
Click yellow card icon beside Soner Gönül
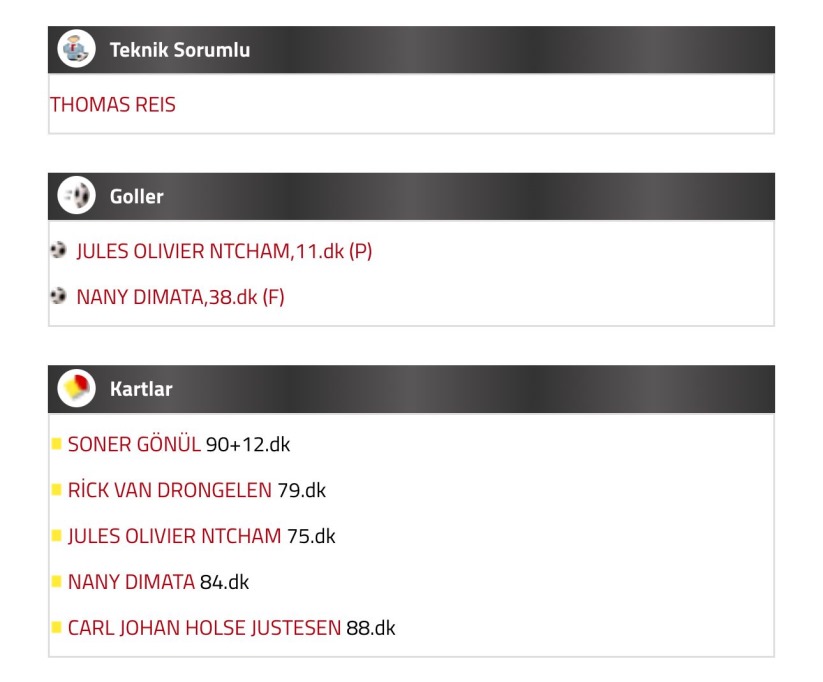[57, 444]
